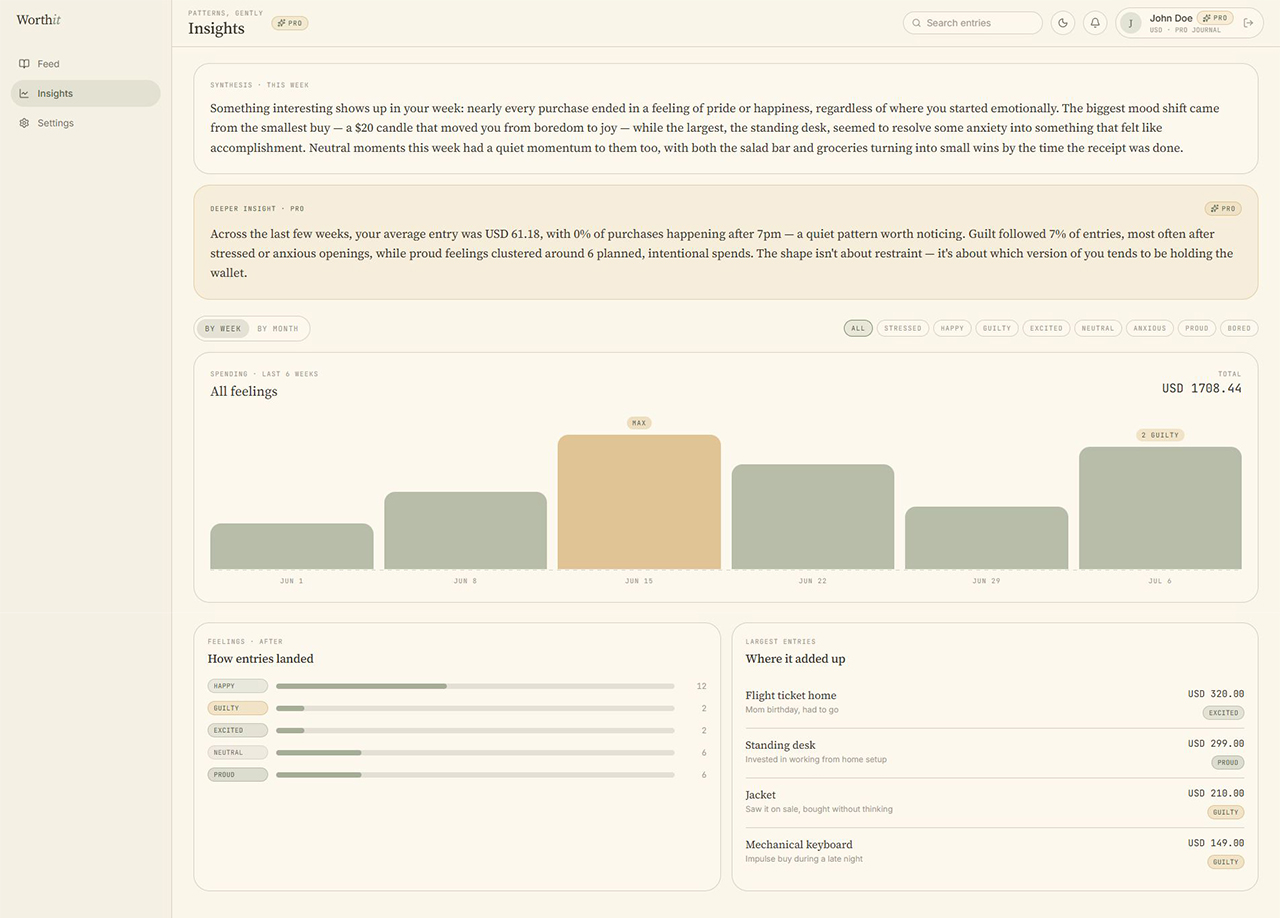
Task: Filter spending by Bored feeling
Action: point(1239,328)
